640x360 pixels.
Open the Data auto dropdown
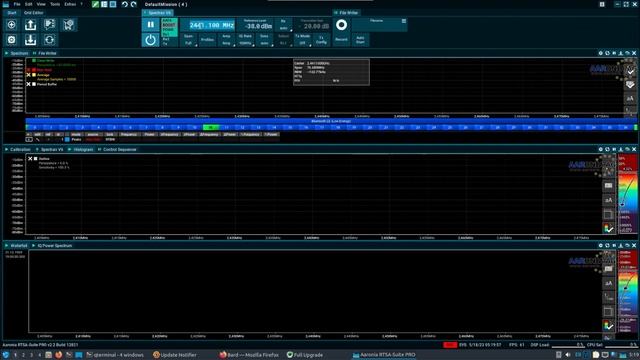point(264,40)
